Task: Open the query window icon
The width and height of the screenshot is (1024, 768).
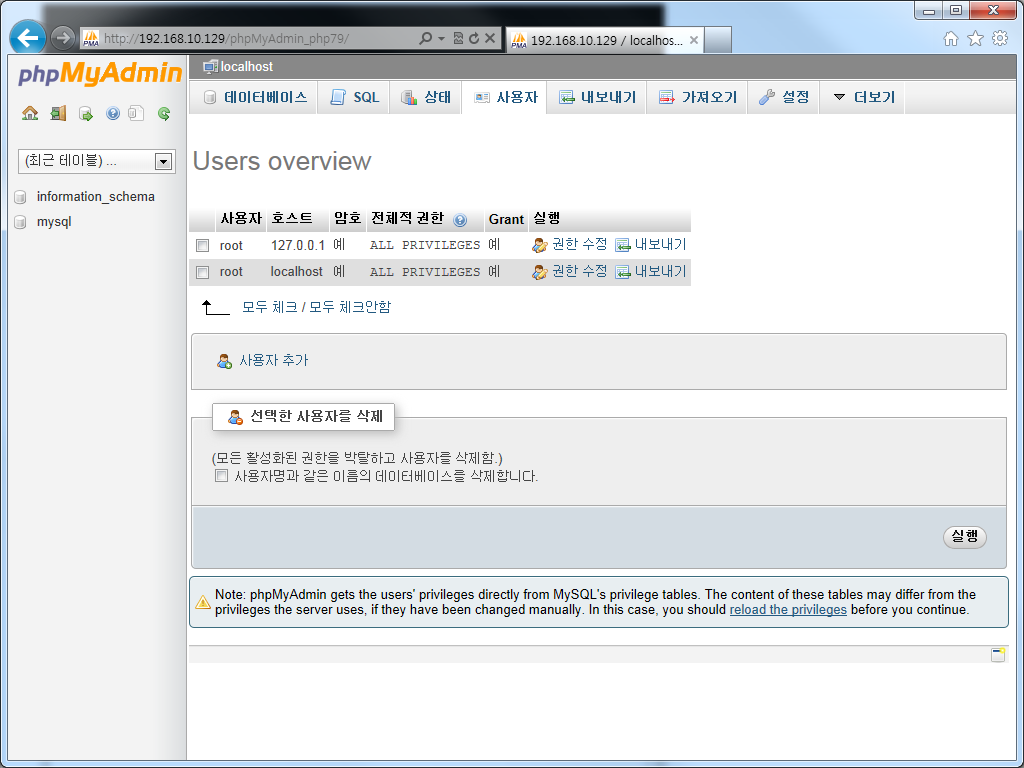Action: pos(86,114)
